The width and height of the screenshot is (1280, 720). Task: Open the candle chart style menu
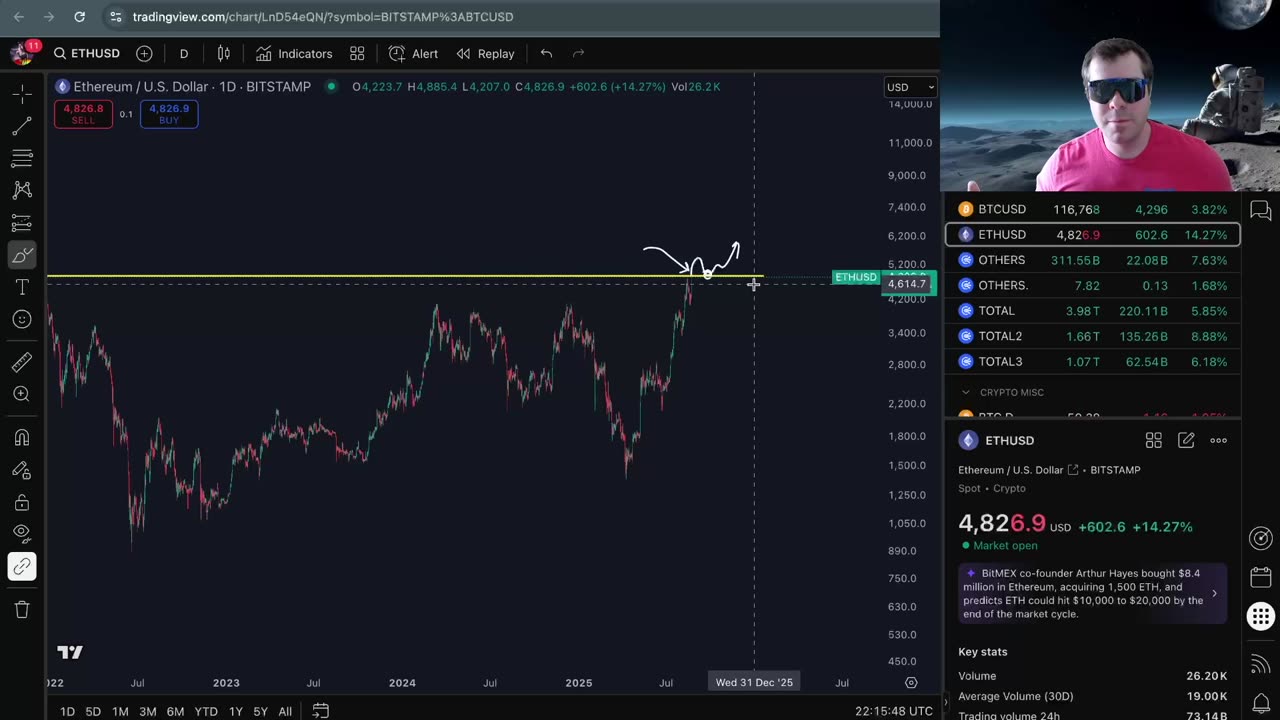(x=224, y=54)
